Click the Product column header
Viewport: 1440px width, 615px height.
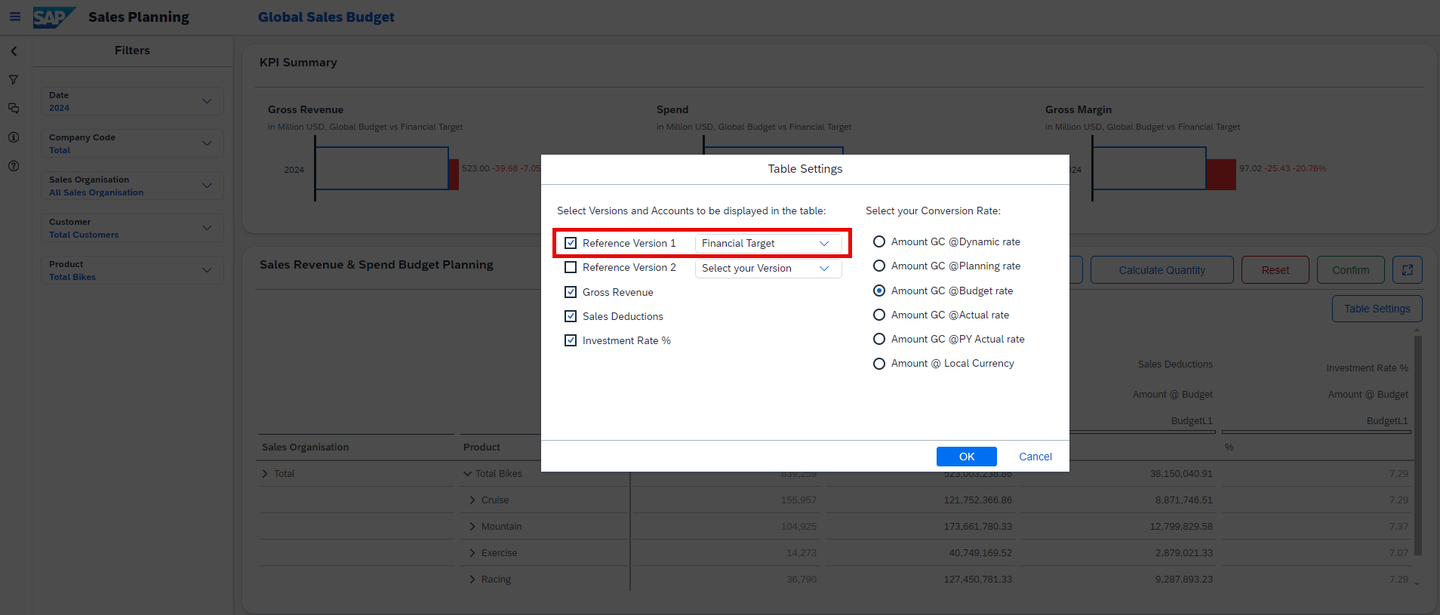pos(482,447)
